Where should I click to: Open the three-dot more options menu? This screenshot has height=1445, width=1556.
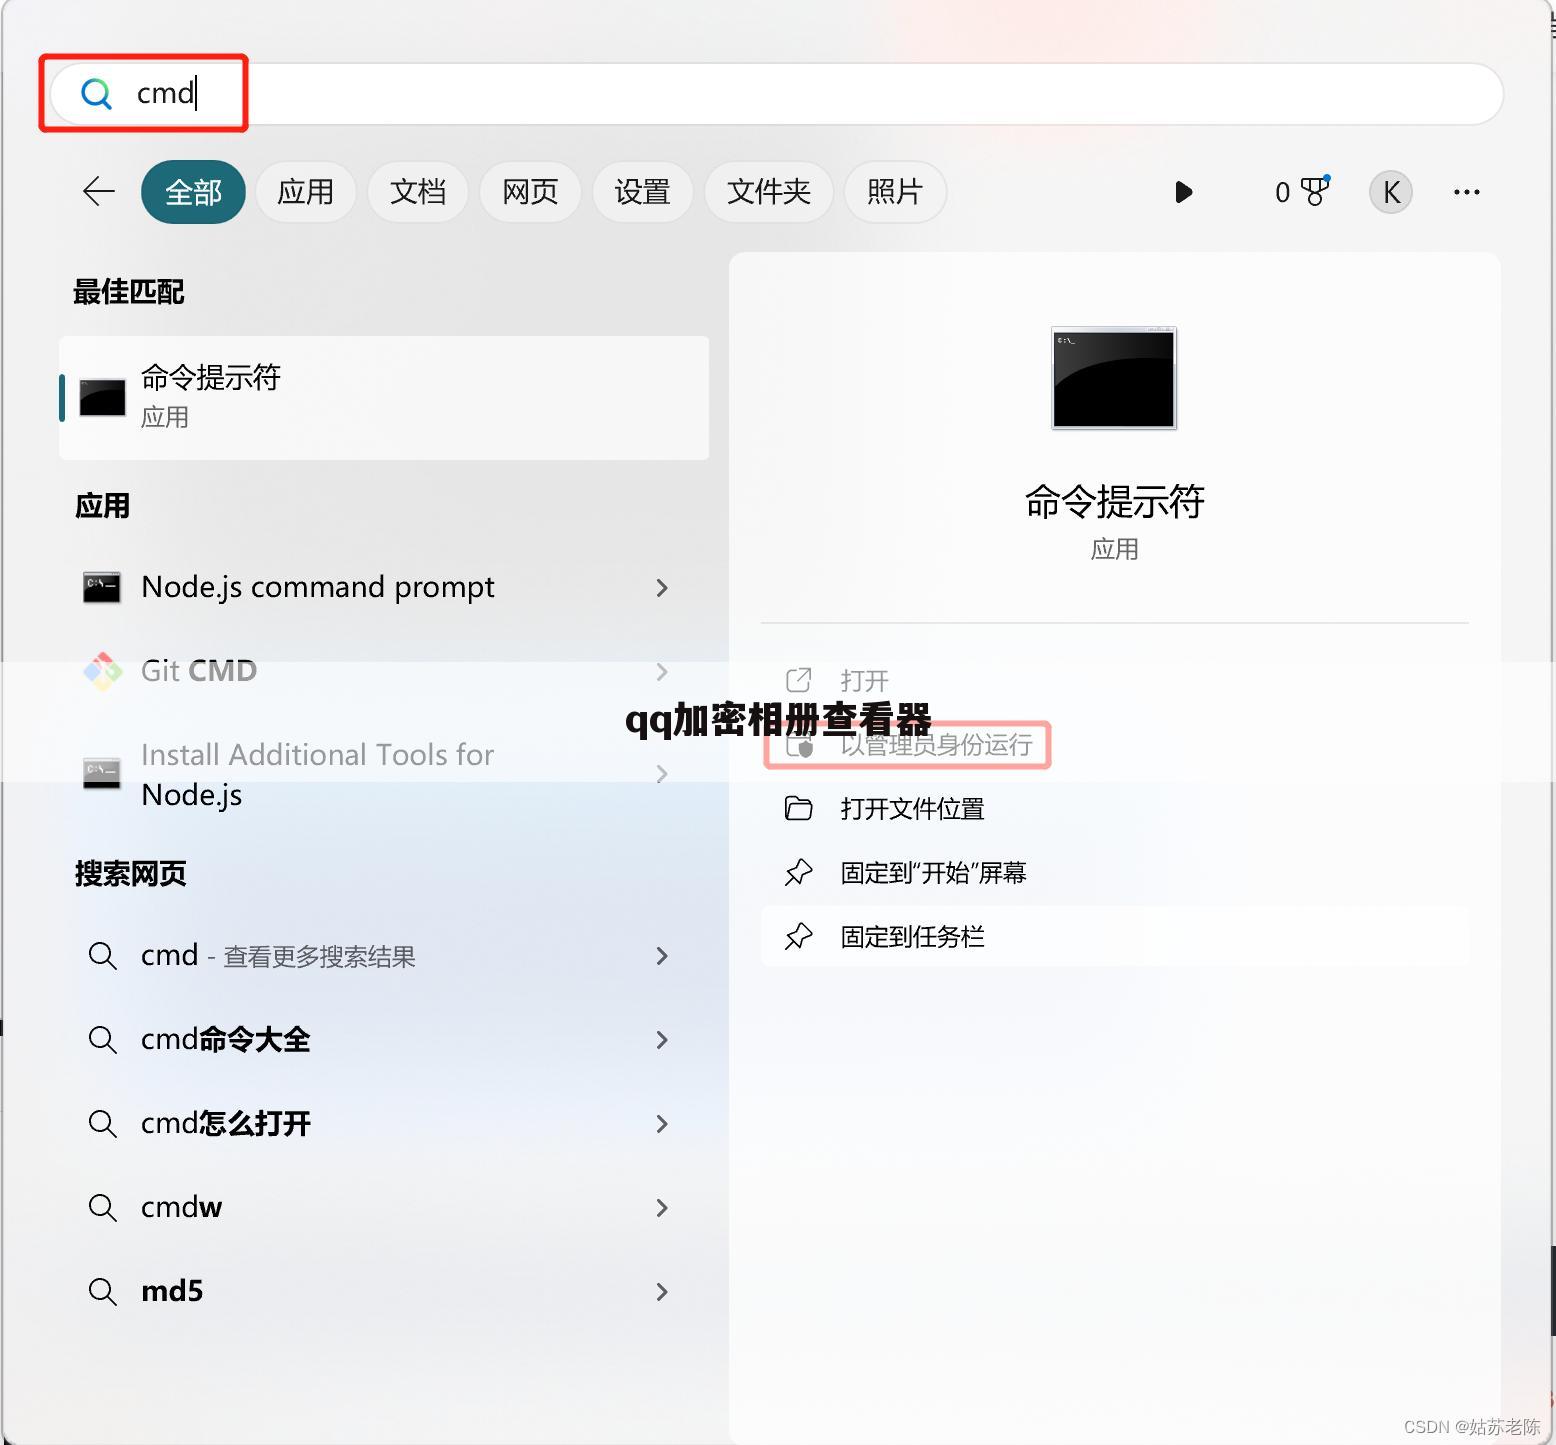(1466, 192)
